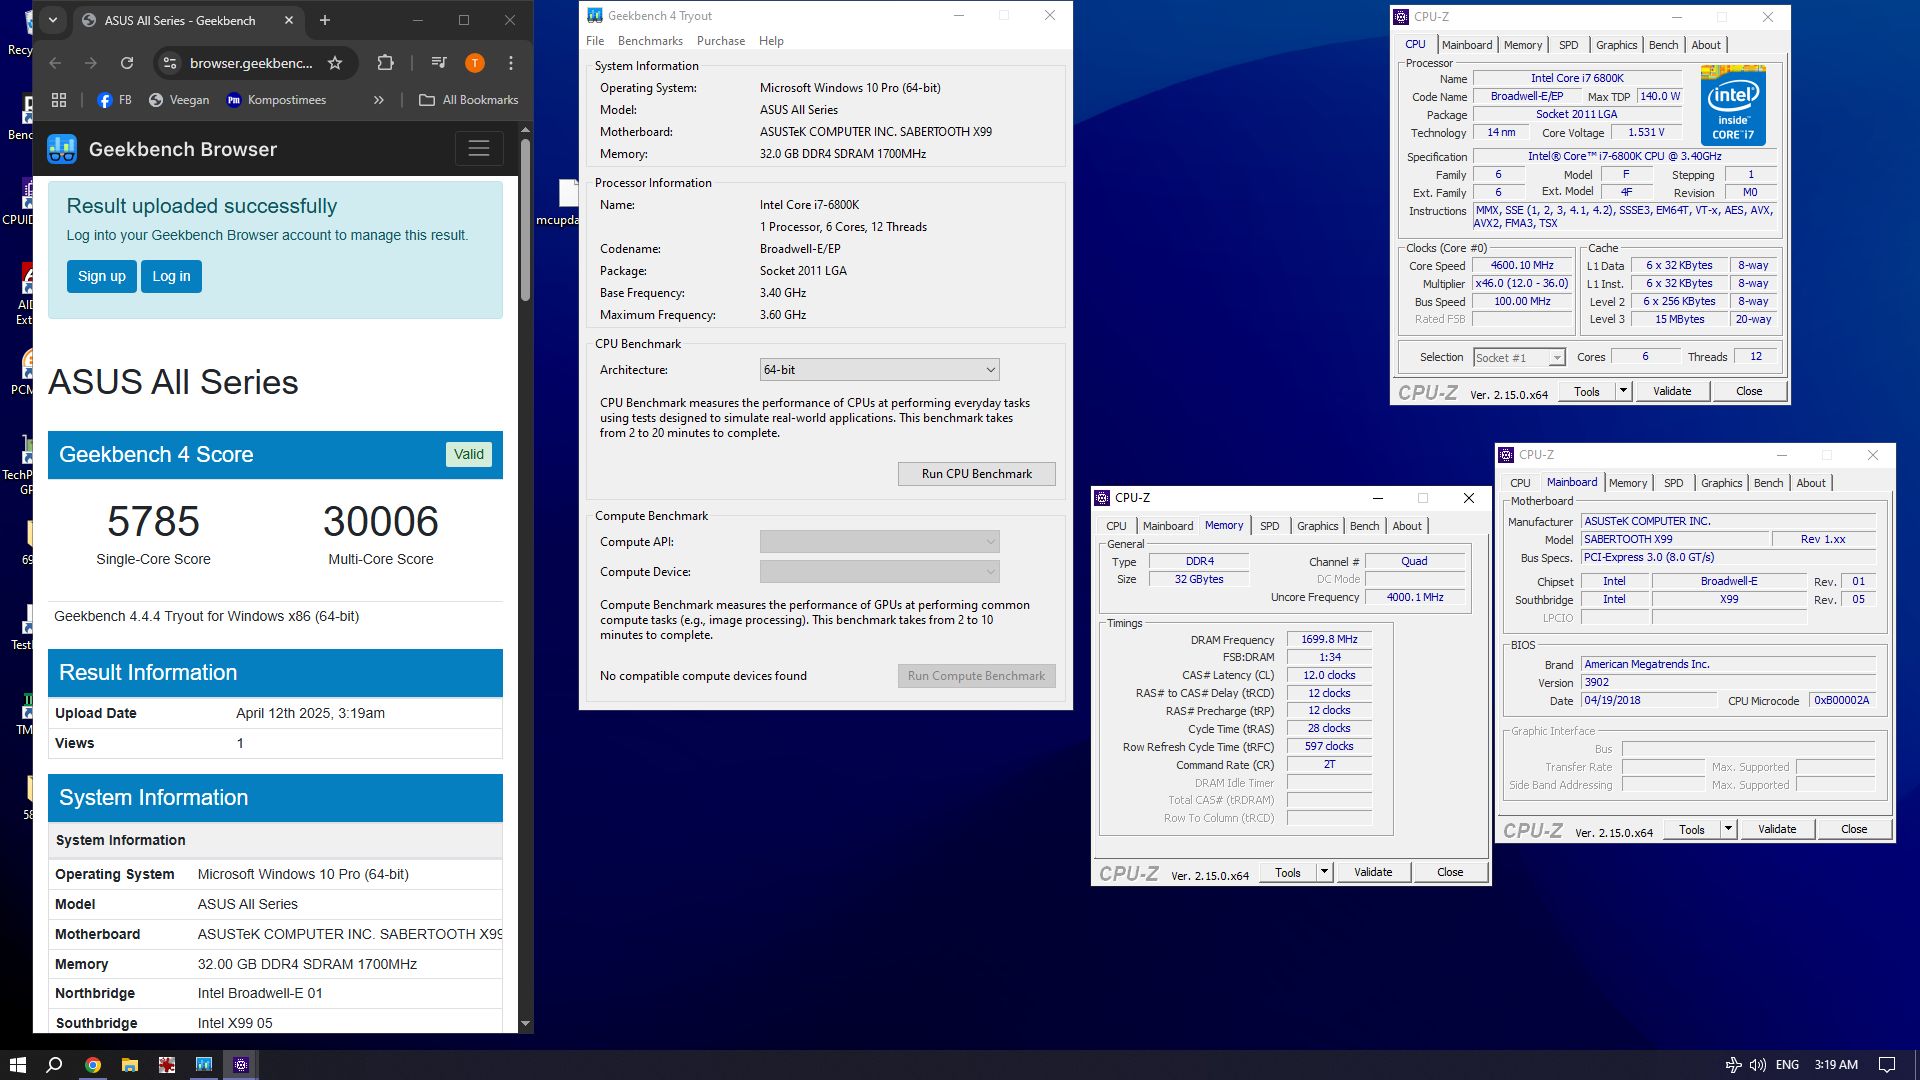Click the 4600.10 MHz core speed value

(1522, 266)
